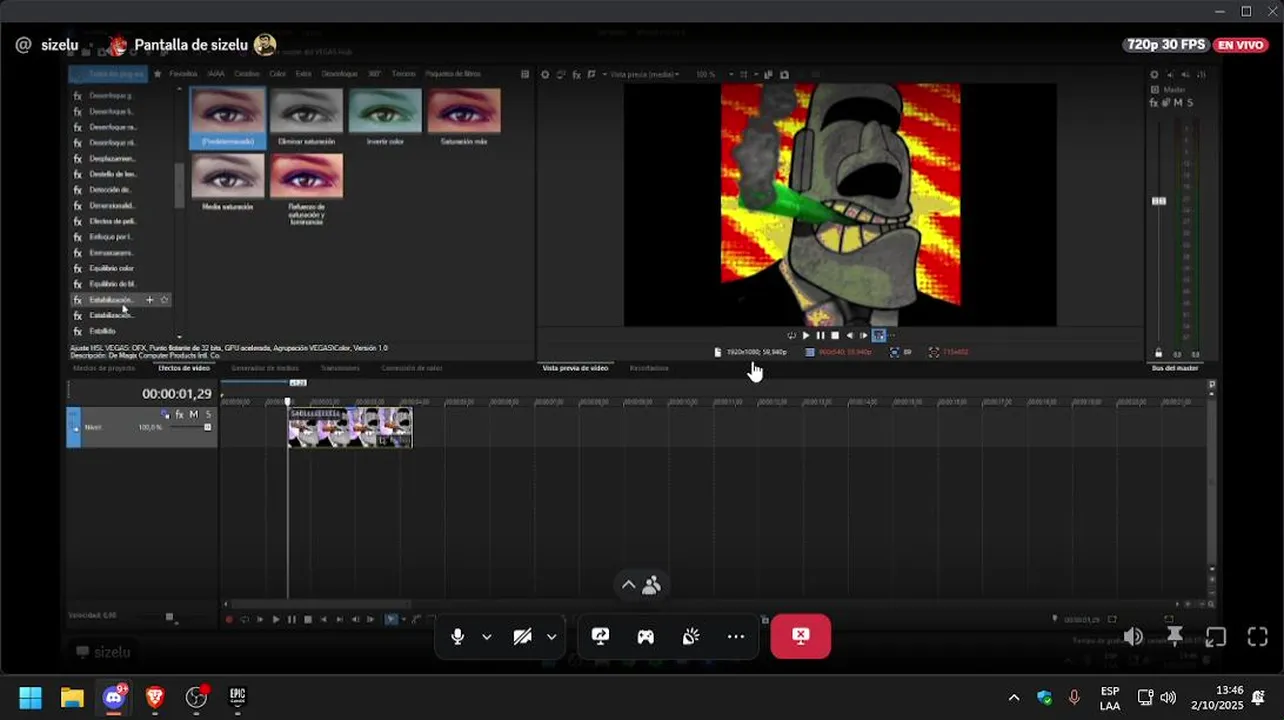Pause the video preview
This screenshot has width=1284, height=720.
[x=821, y=336]
